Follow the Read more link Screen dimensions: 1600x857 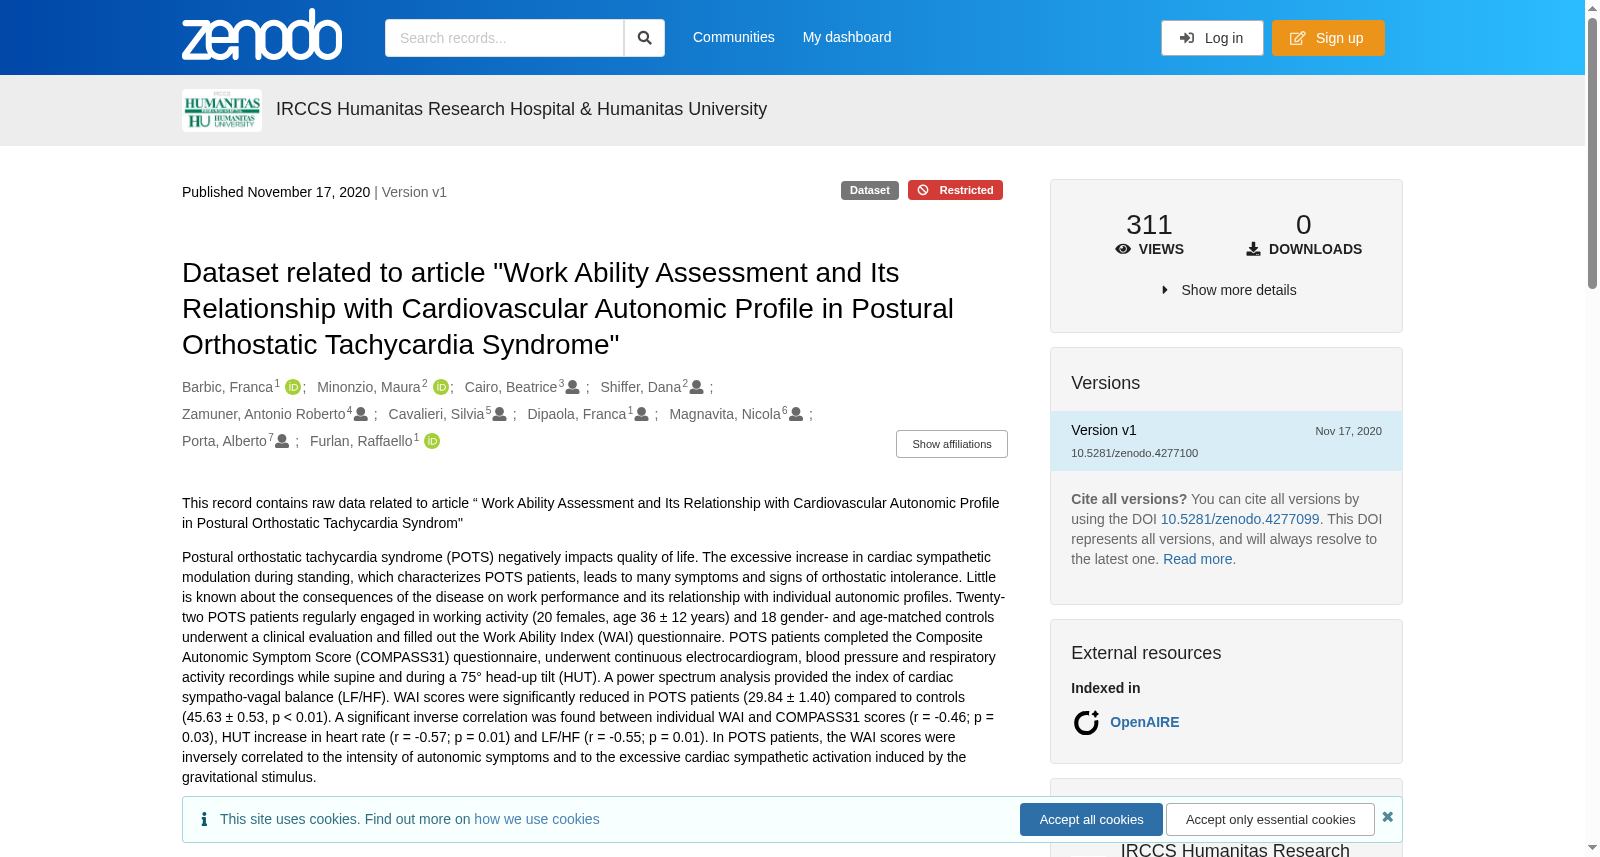pos(1198,559)
